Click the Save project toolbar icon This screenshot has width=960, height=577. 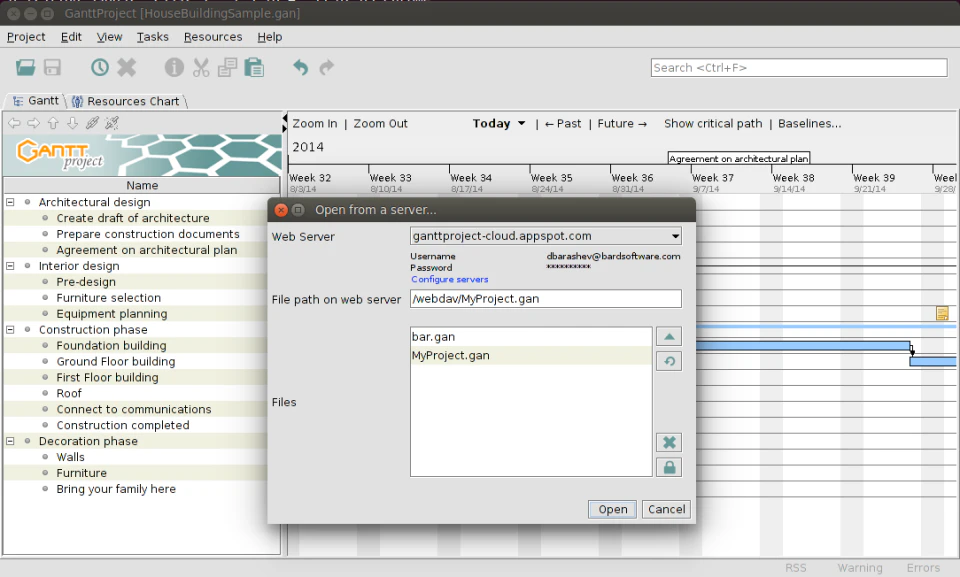[x=51, y=67]
